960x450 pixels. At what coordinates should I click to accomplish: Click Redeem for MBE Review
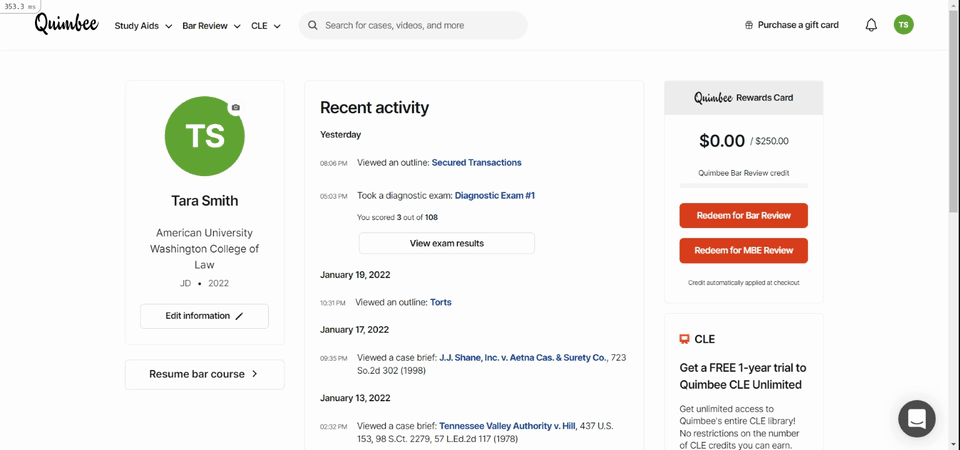pos(743,250)
